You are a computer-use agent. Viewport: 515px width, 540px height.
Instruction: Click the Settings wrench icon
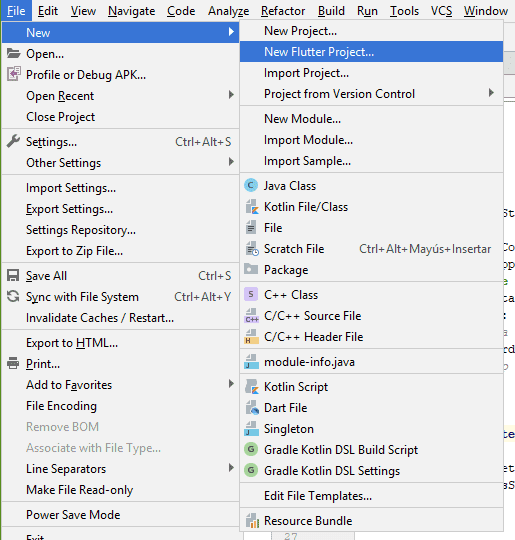click(13, 142)
